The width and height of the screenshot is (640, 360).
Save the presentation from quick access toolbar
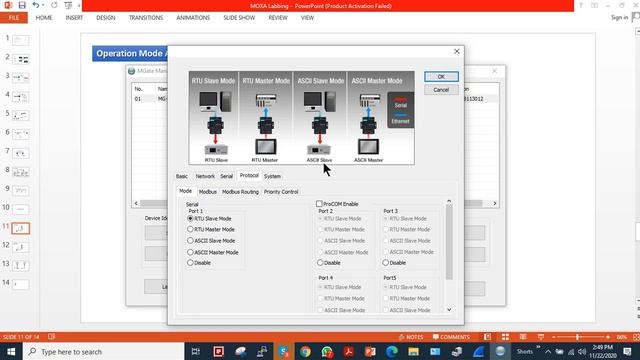coord(22,5)
